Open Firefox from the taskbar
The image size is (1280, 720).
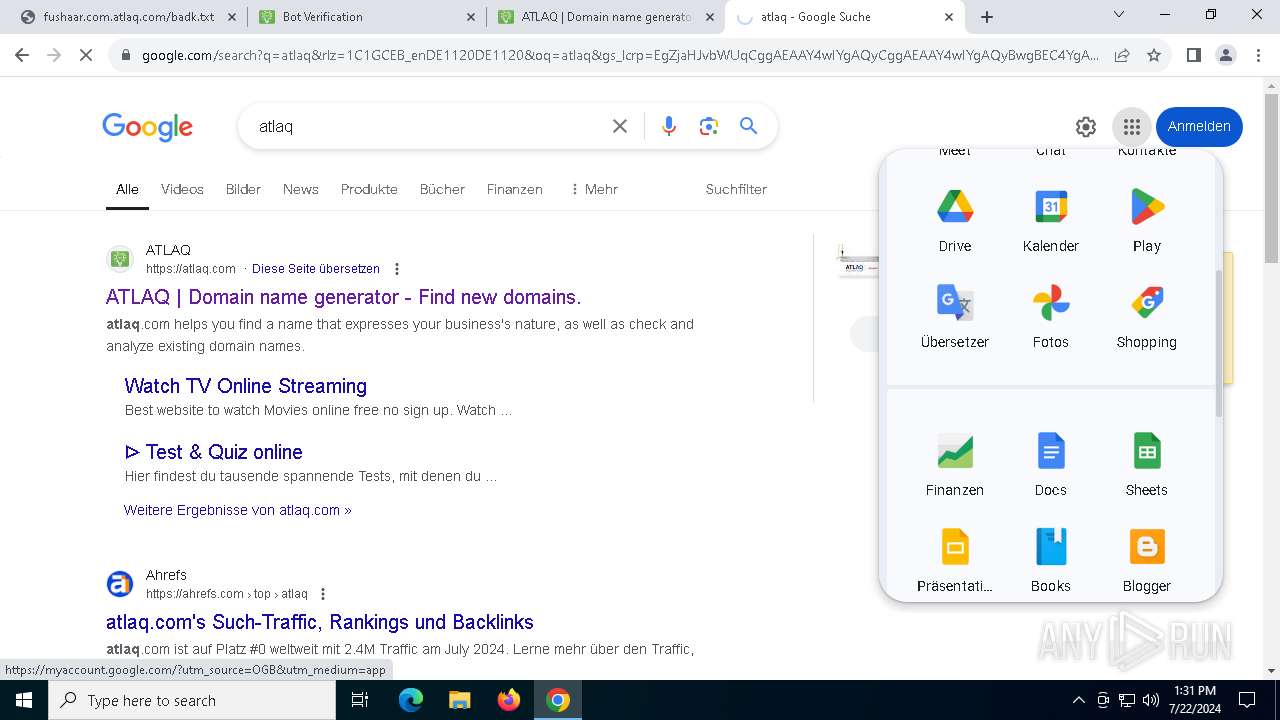click(509, 700)
